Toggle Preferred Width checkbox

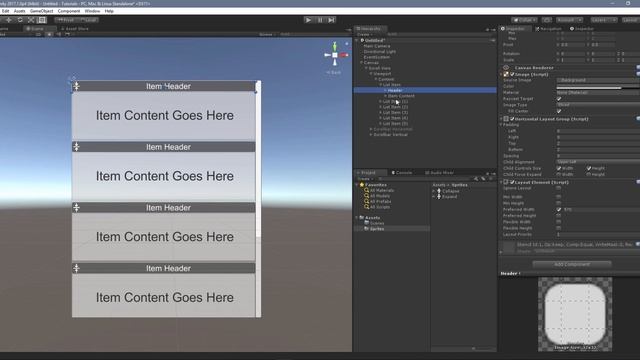559,209
